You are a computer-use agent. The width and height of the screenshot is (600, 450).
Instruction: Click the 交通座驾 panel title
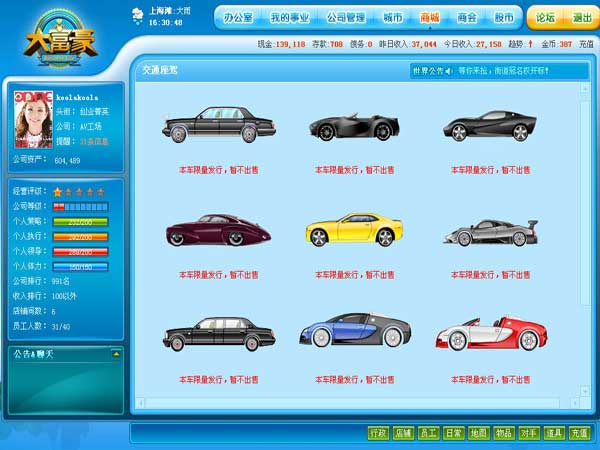click(x=160, y=70)
